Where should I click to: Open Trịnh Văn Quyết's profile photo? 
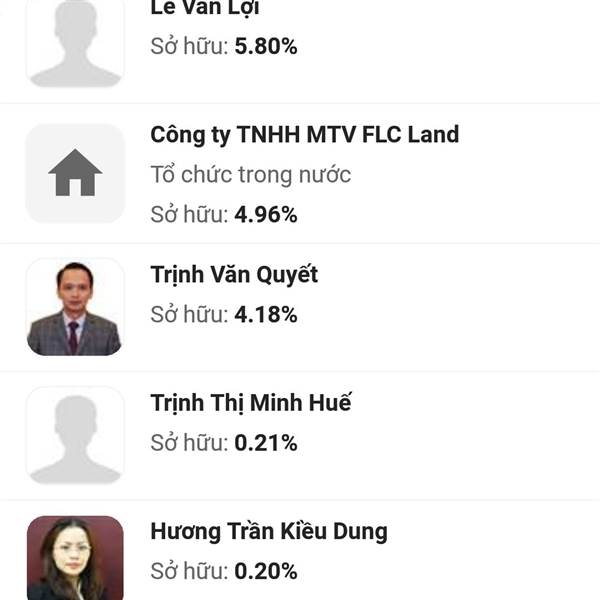pyautogui.click(x=75, y=307)
